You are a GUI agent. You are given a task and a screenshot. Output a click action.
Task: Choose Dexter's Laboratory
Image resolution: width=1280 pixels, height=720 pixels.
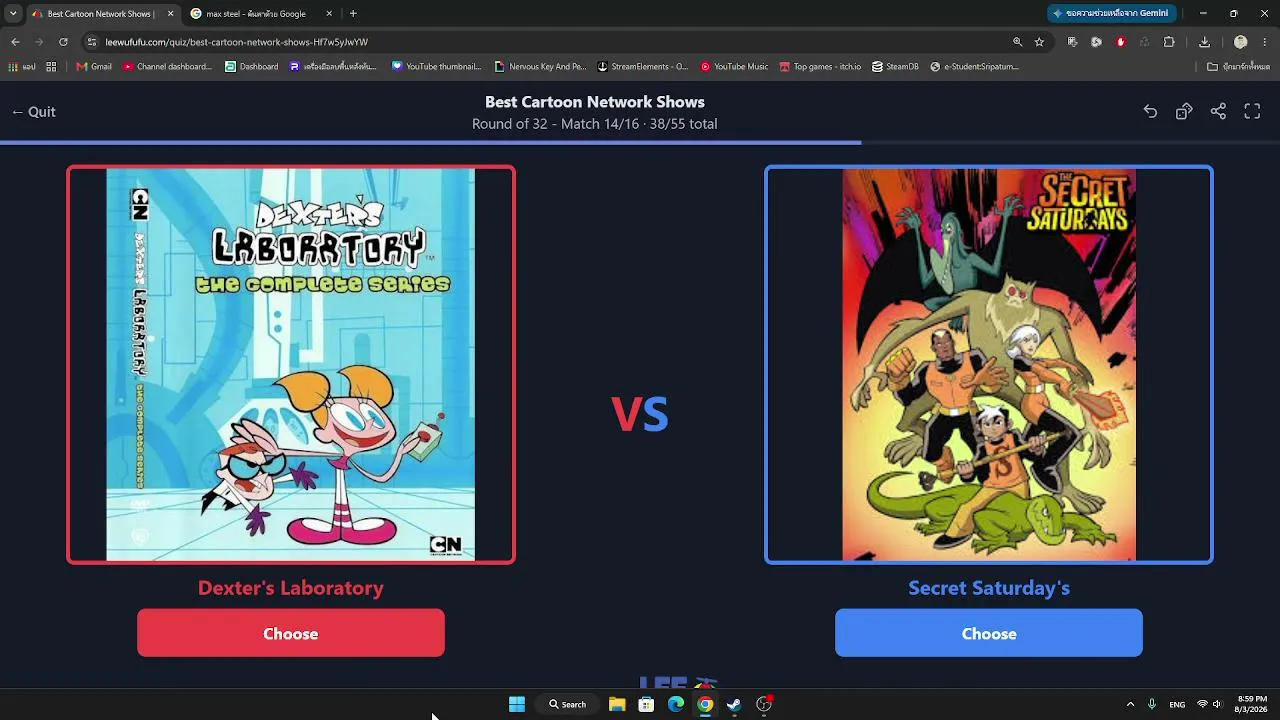coord(291,633)
